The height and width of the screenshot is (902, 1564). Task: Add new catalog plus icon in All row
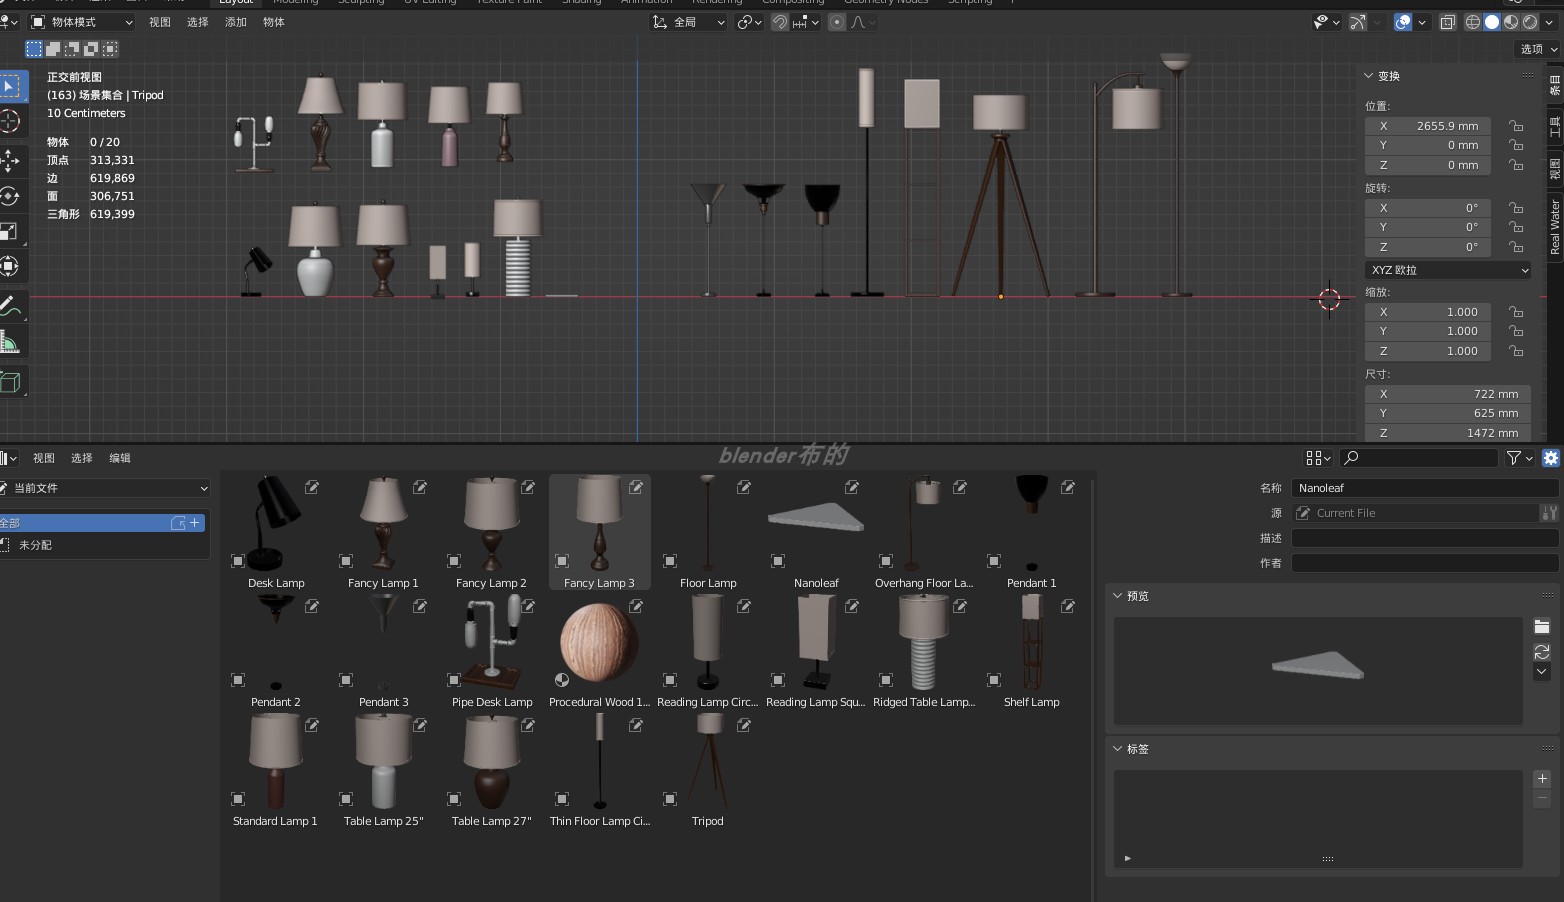point(195,522)
